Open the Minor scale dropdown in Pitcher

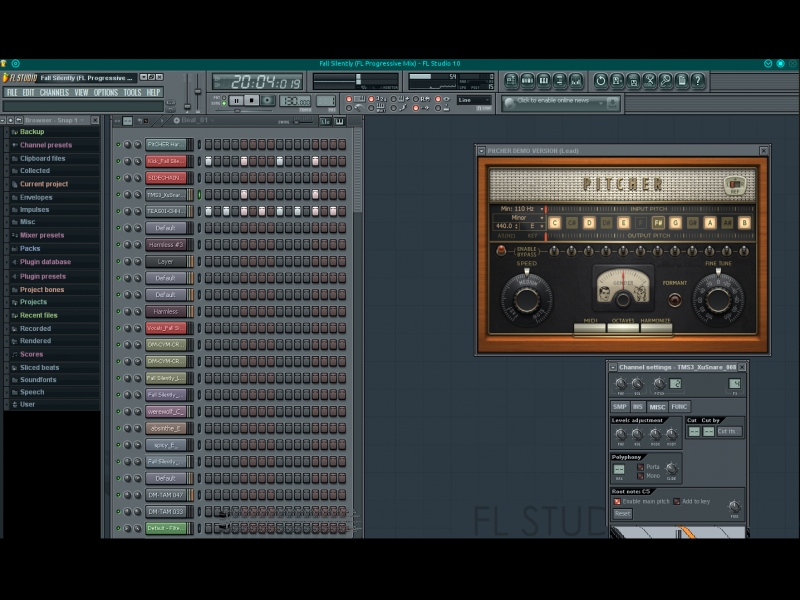coord(519,217)
